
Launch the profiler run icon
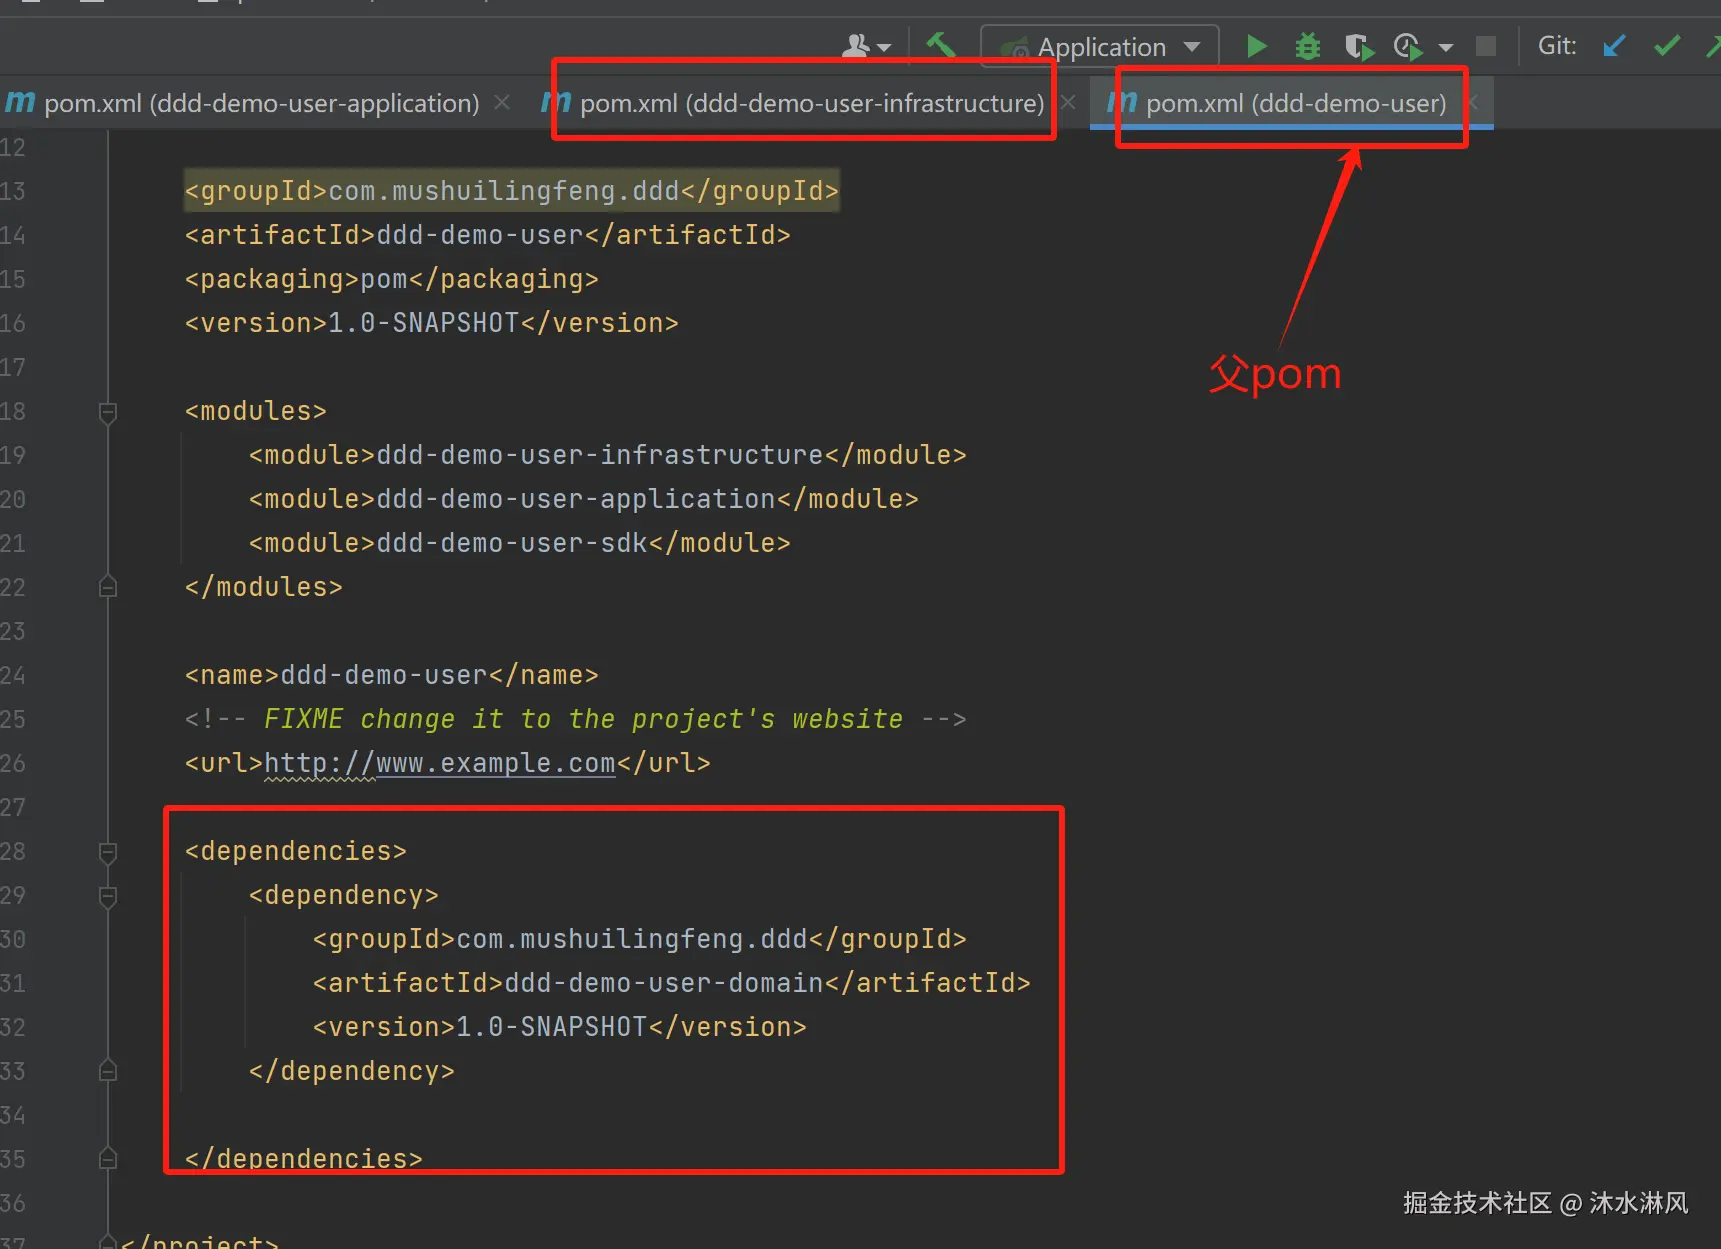(x=1408, y=46)
